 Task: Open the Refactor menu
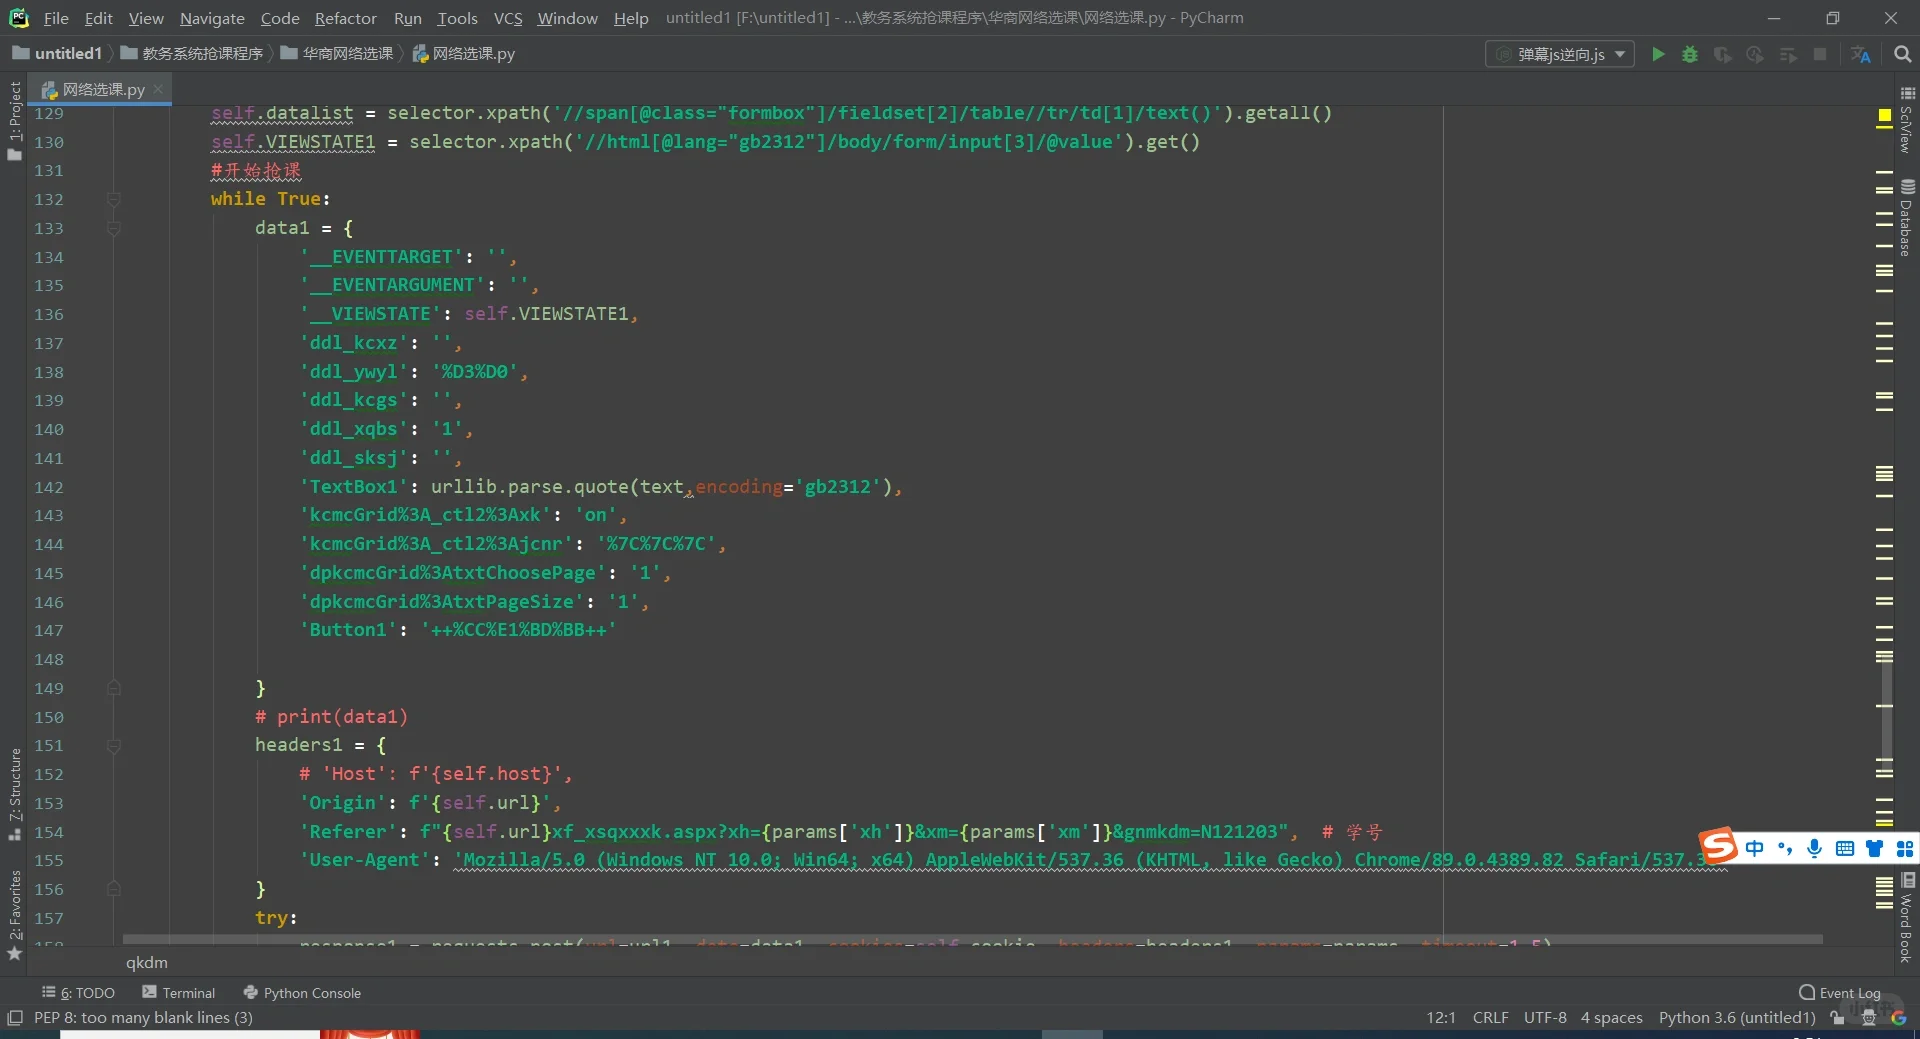[x=346, y=18]
